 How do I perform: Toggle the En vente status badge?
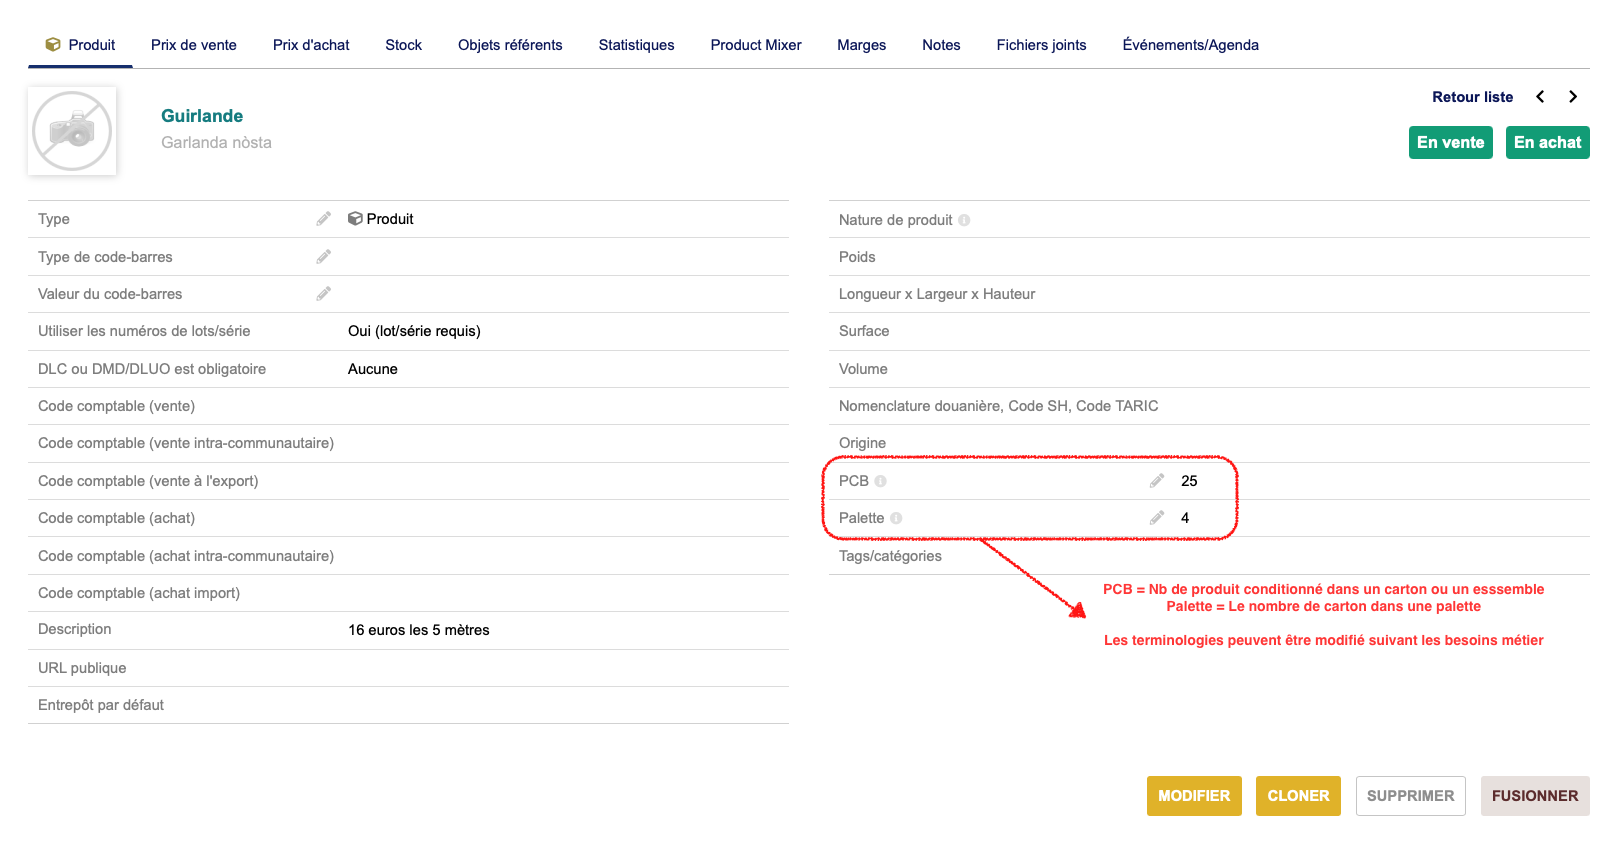(1450, 142)
